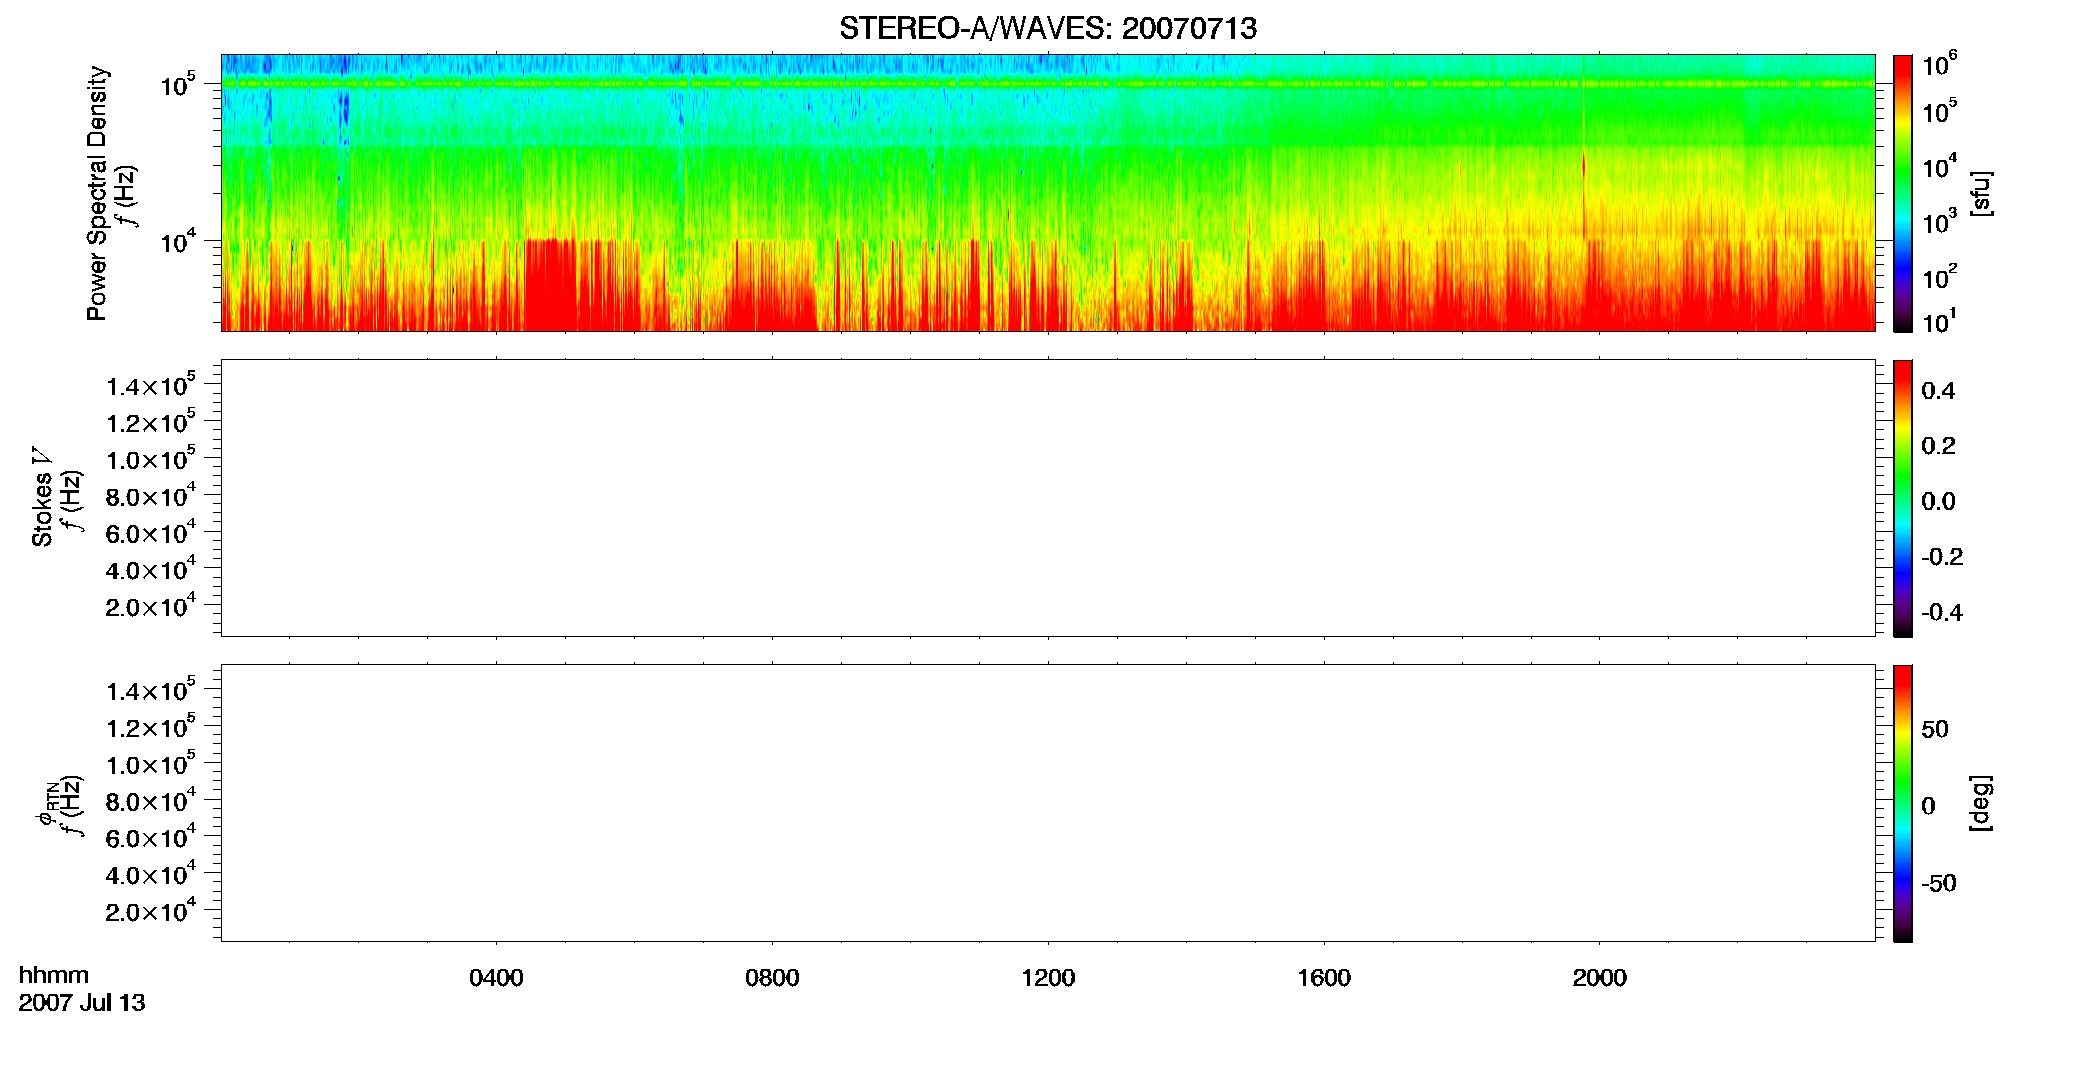Click the Stokes V axis label

[x=42, y=497]
